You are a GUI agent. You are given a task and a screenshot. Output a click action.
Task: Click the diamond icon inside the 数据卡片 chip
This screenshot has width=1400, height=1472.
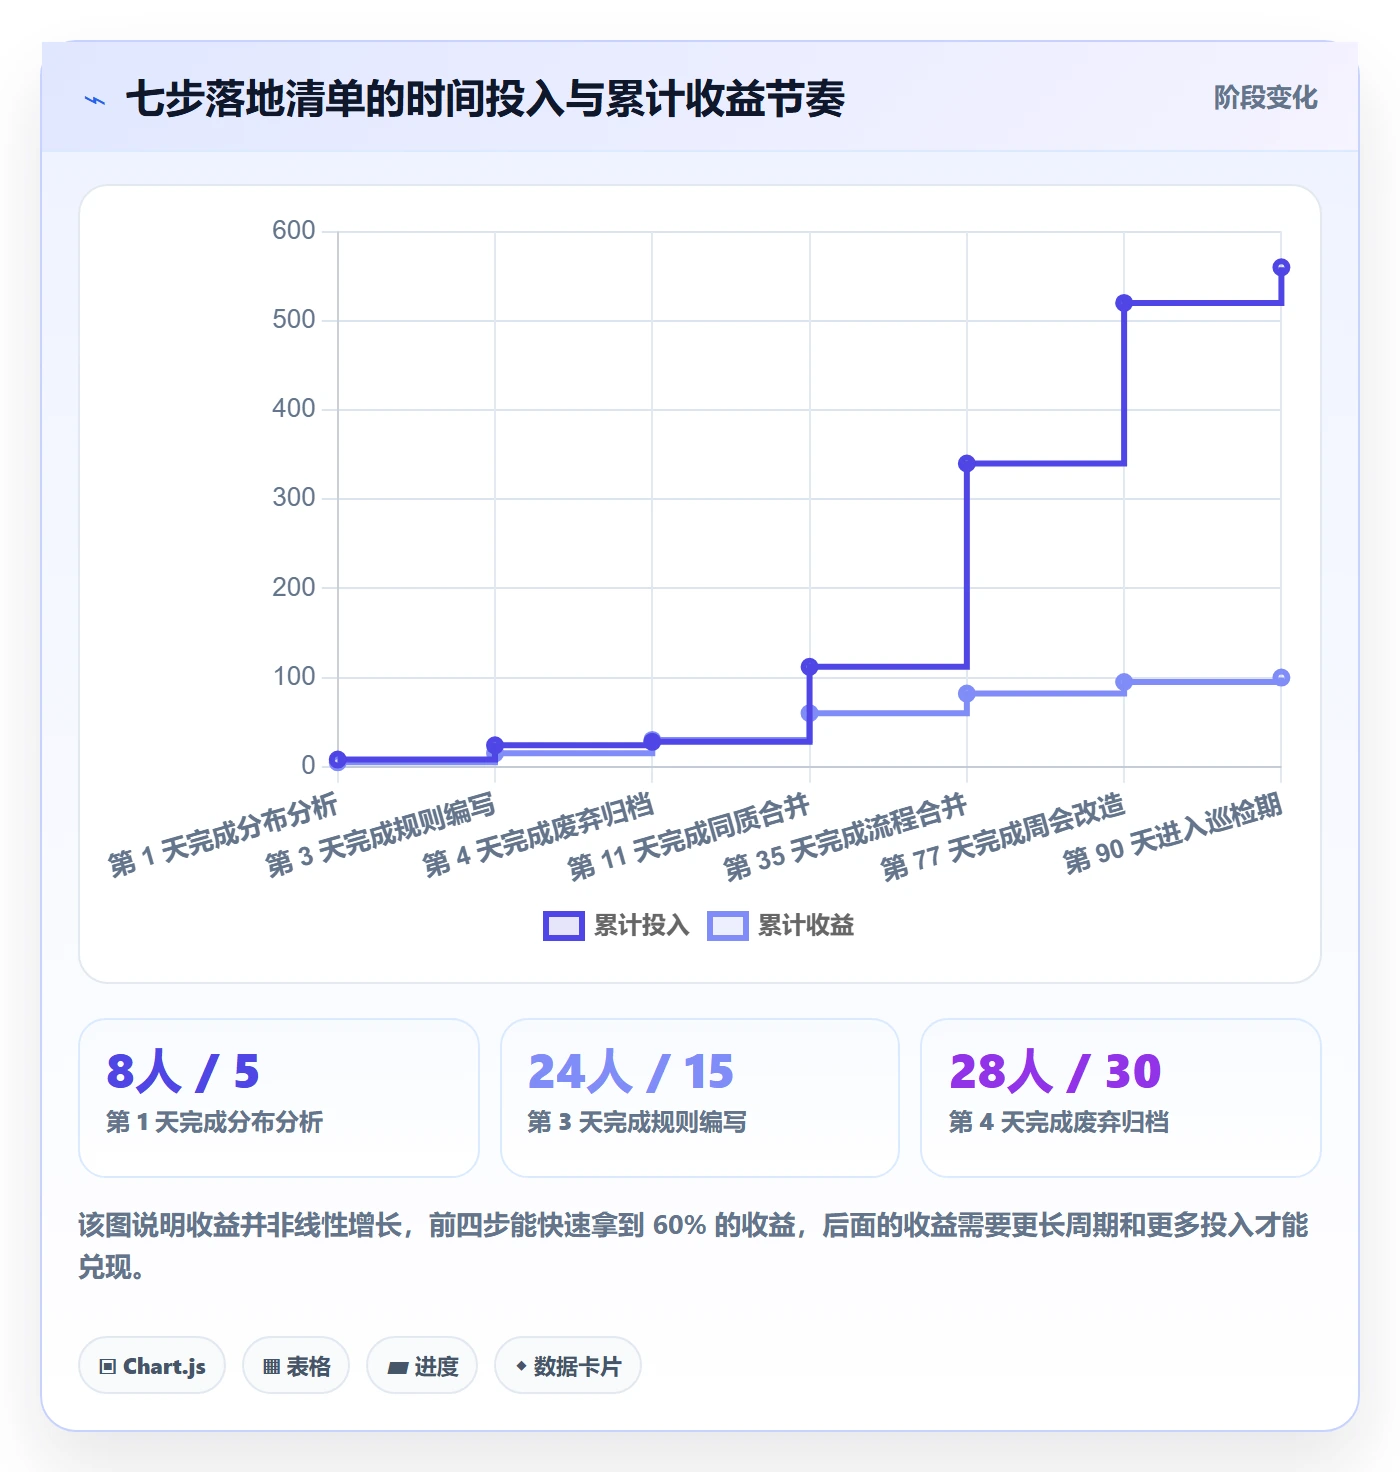click(x=521, y=1366)
